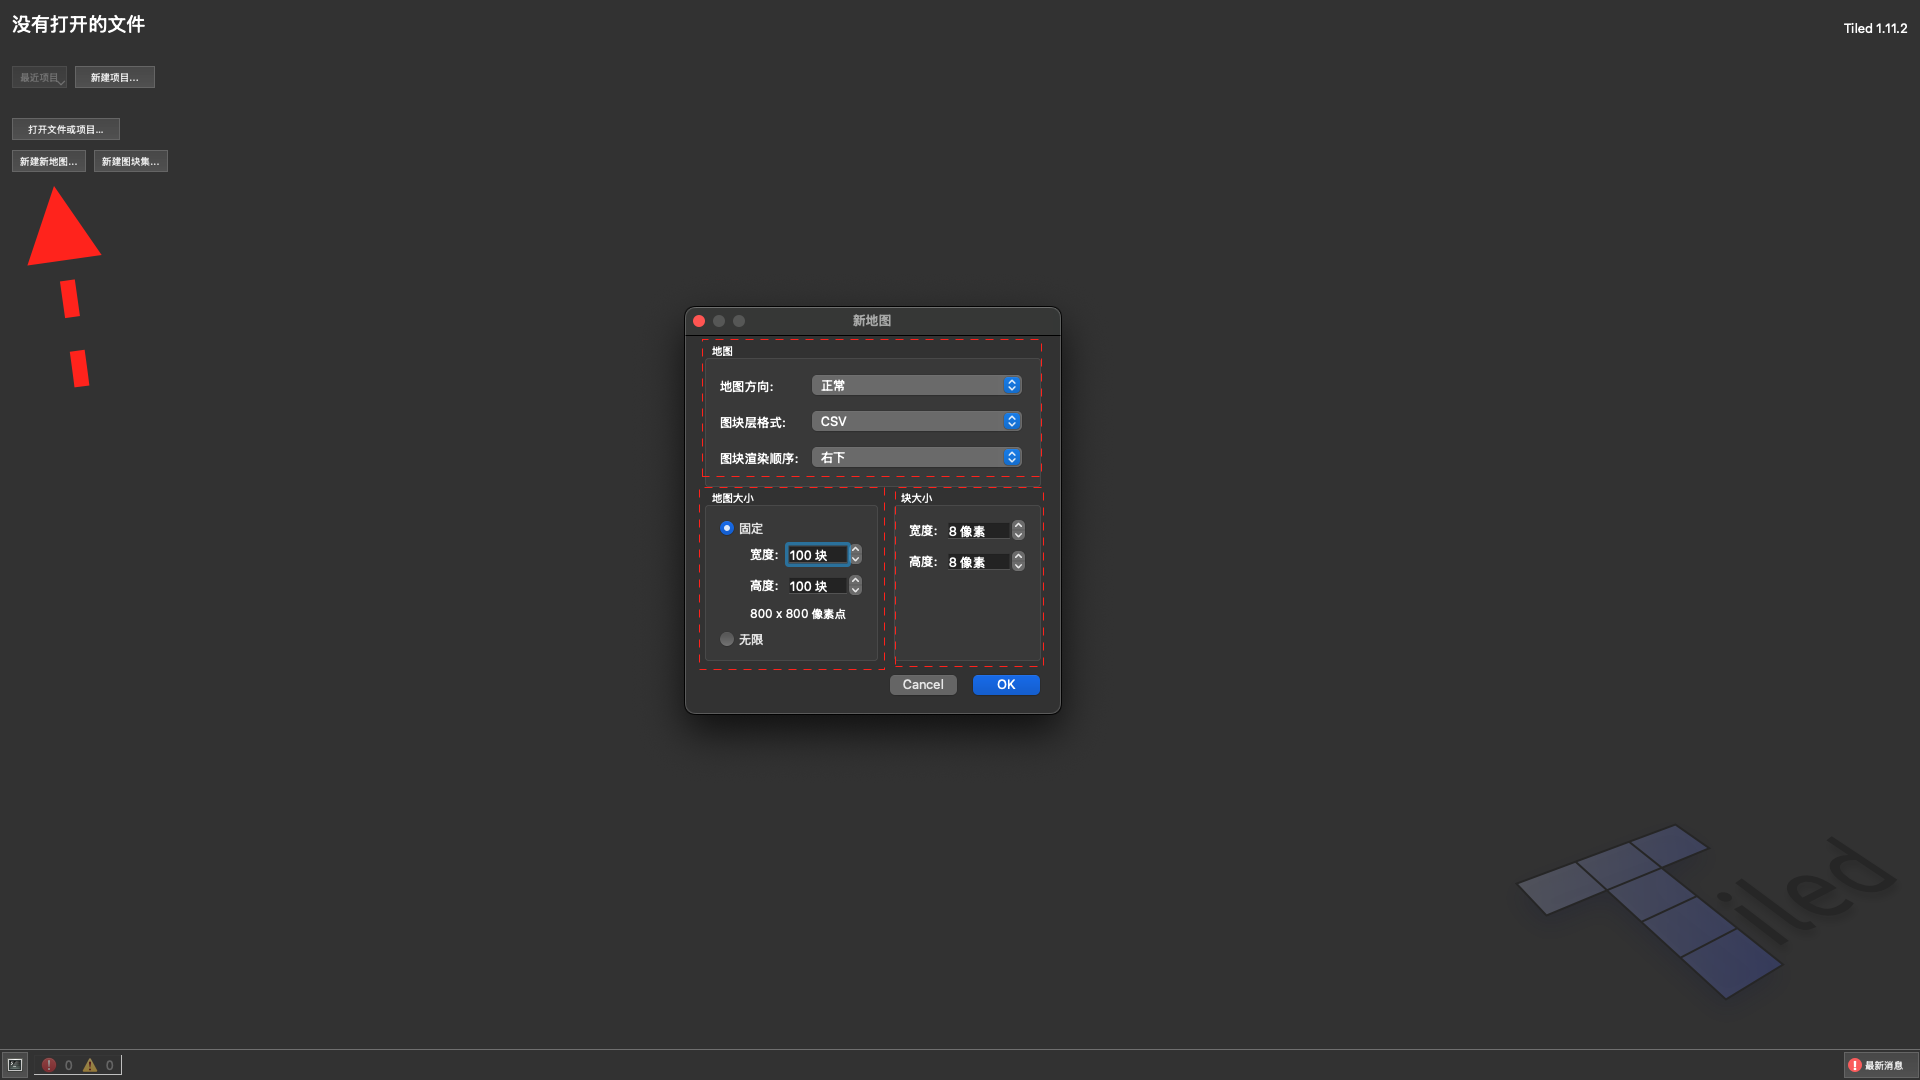Open the 图块层格式 CSV dropdown

[x=916, y=421]
